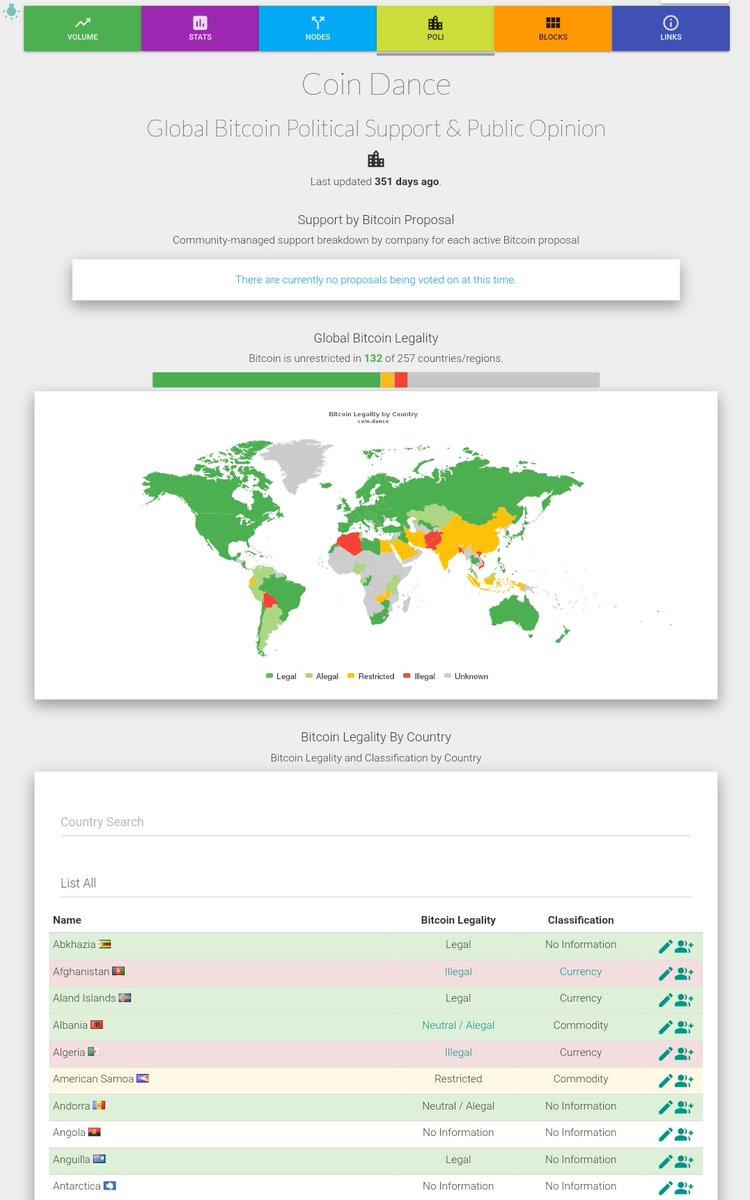Edit the Algeria entry with pencil icon

(666, 1054)
